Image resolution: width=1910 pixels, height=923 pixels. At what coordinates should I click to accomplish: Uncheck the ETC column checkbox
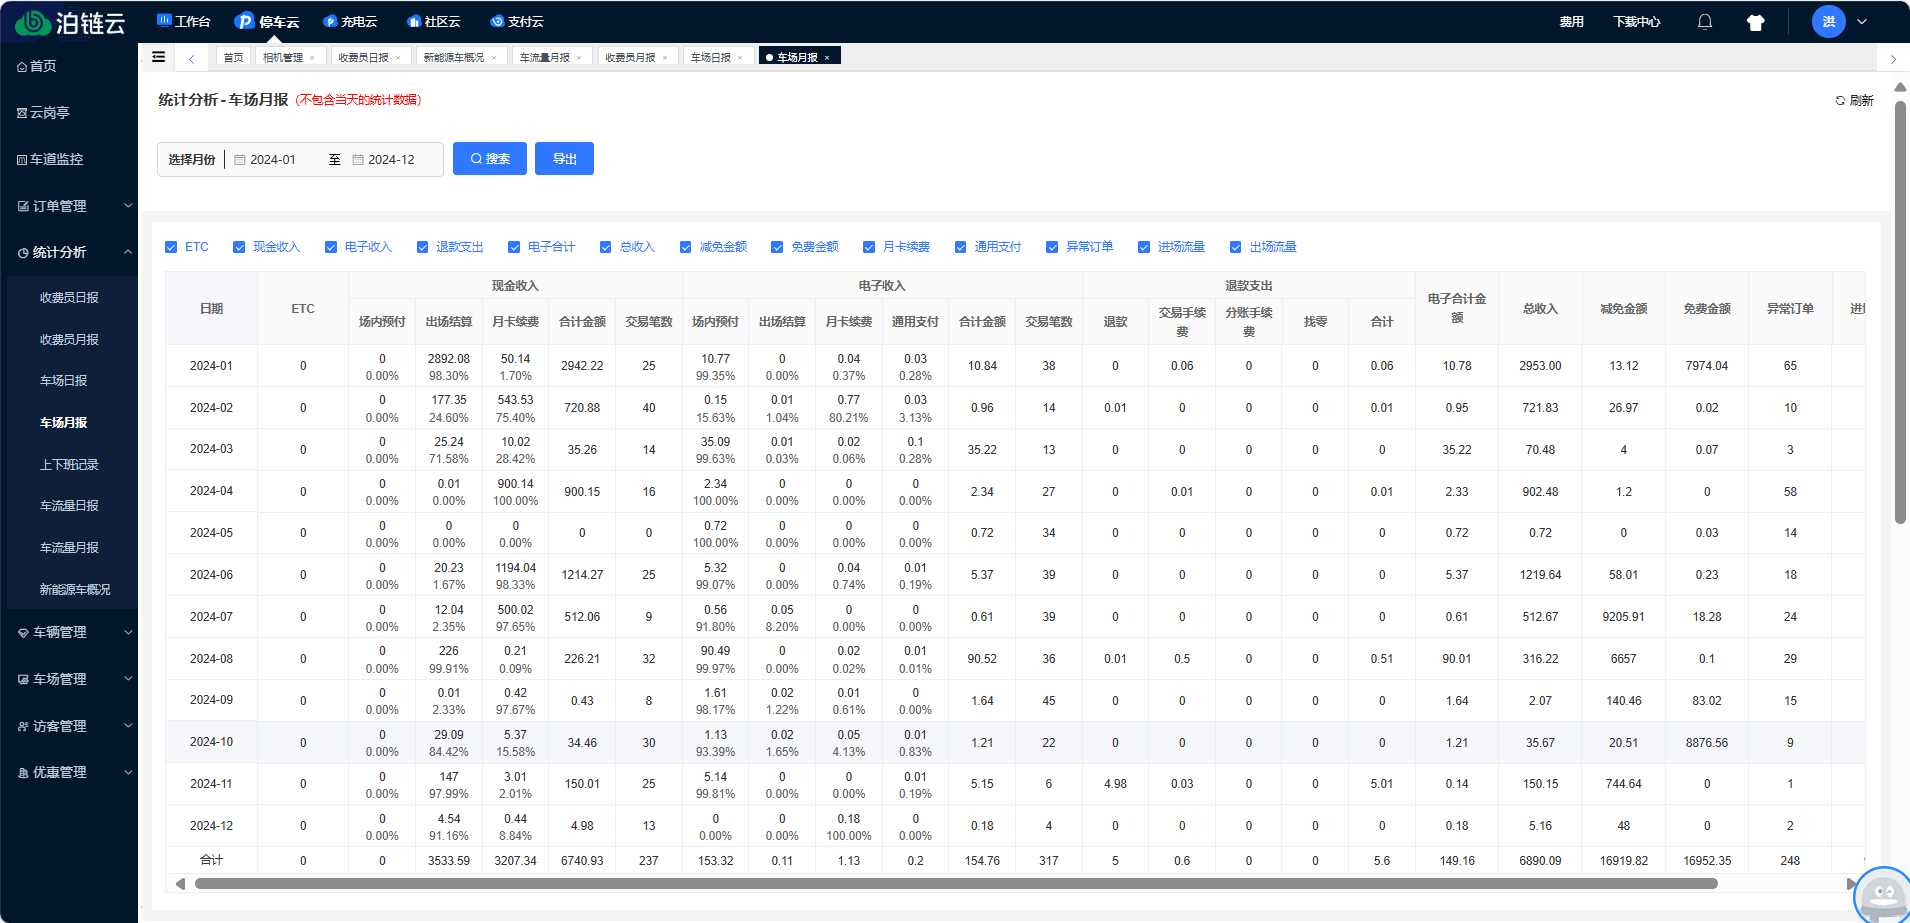tap(171, 247)
